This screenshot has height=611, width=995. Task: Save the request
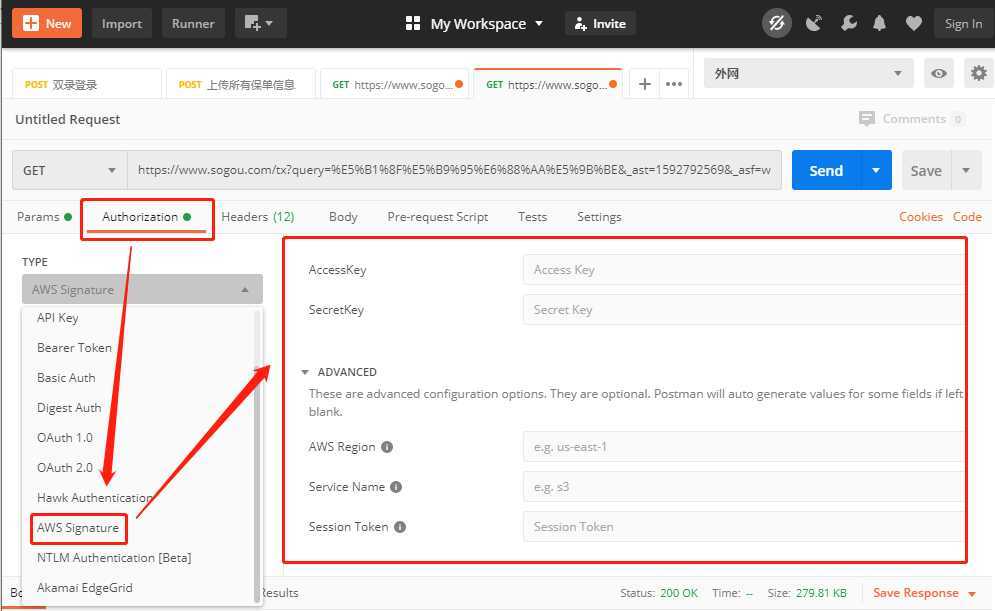click(926, 170)
